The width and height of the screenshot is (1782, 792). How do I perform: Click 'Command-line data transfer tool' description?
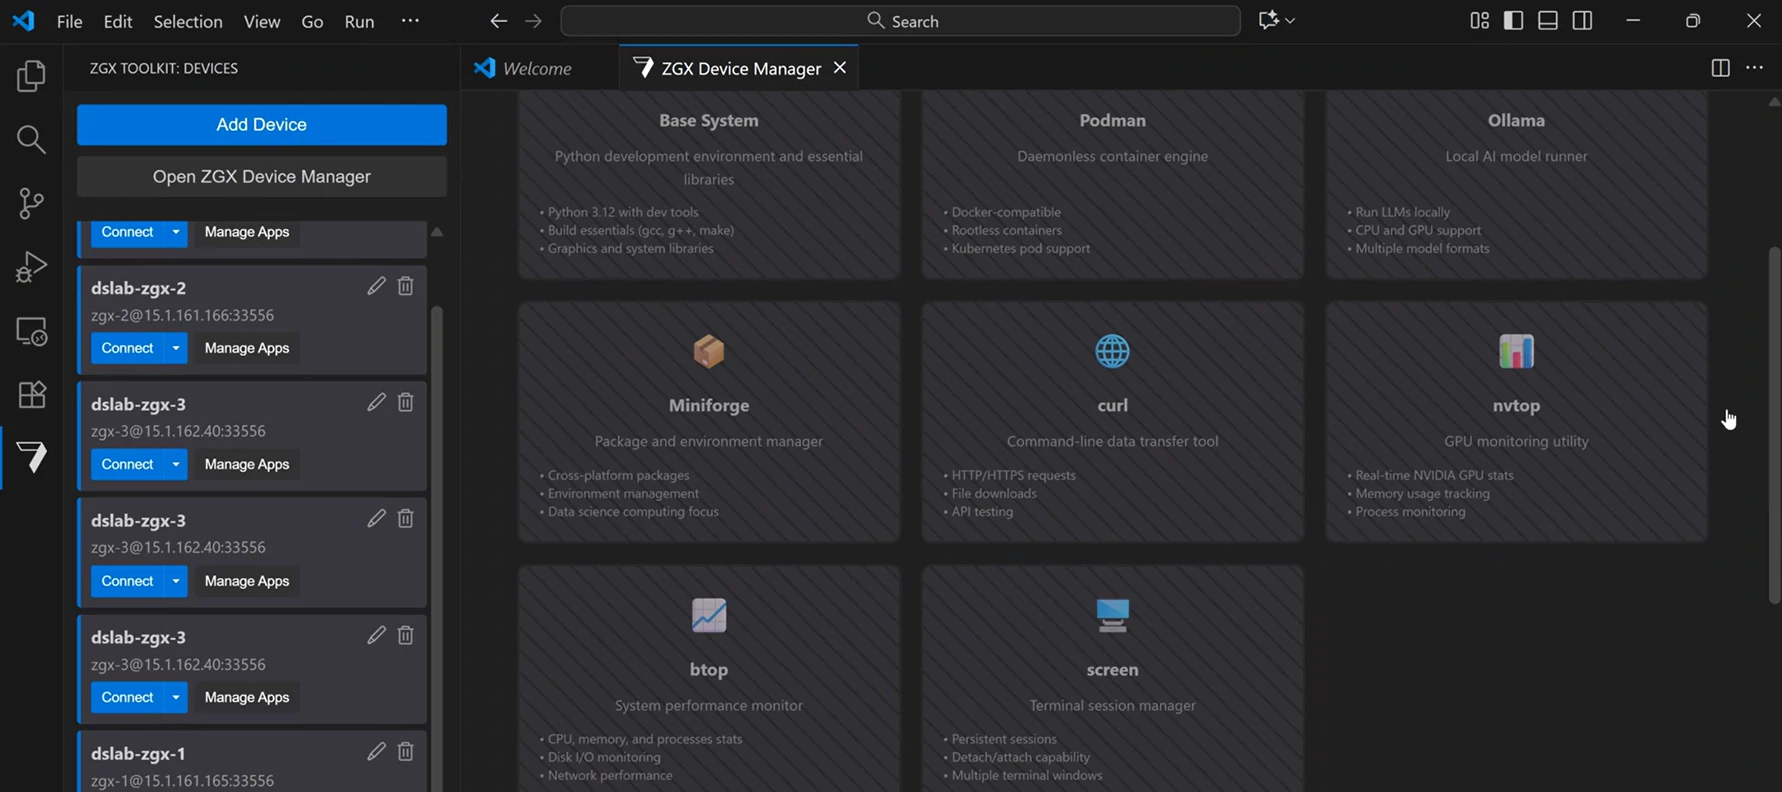coord(1112,441)
